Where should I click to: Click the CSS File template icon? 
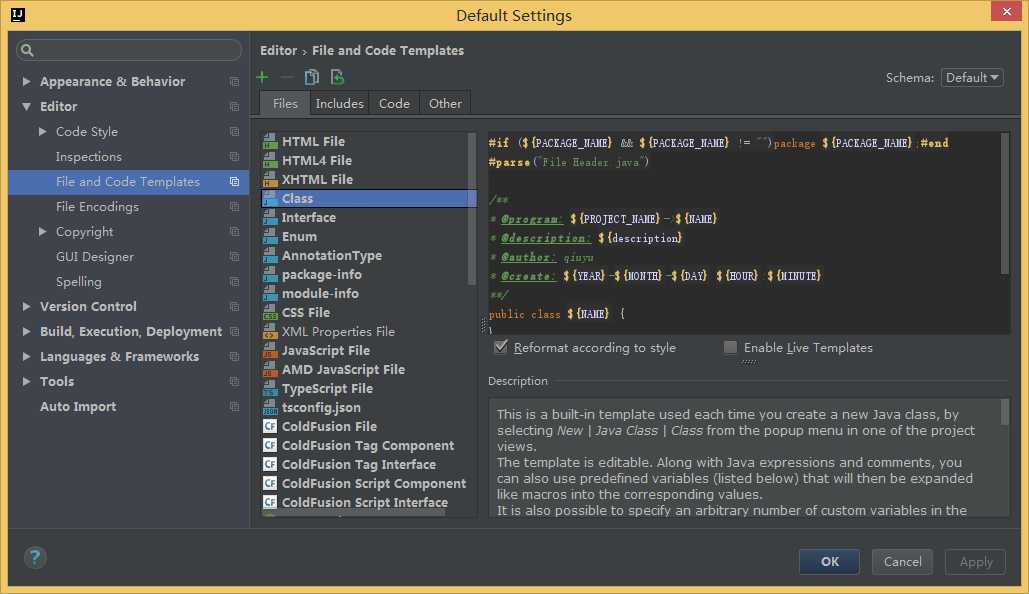tap(270, 313)
